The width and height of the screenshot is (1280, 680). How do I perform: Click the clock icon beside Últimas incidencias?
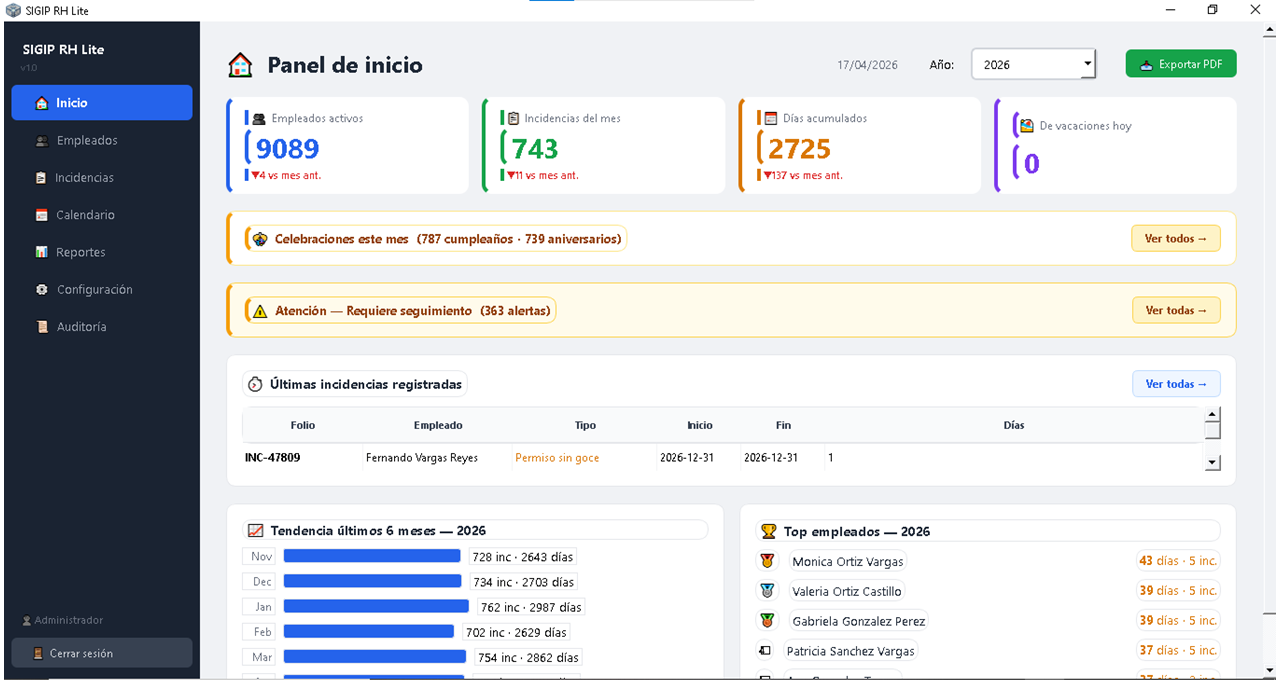coord(255,384)
